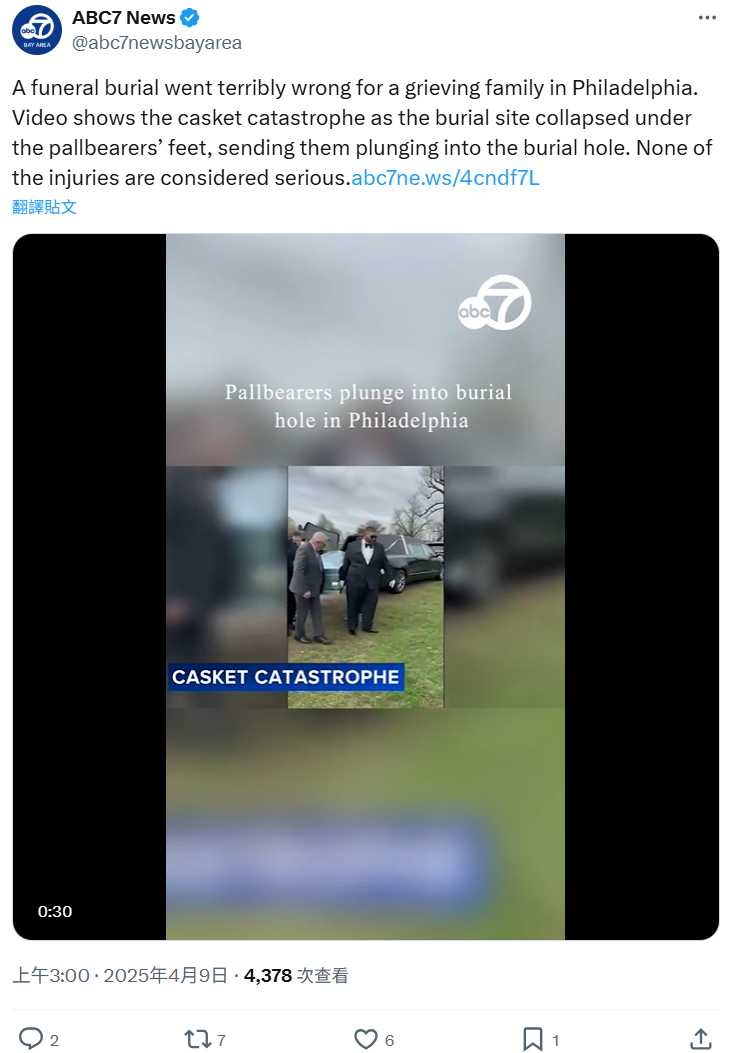Click the abc7 logo watermark in video
The width and height of the screenshot is (735, 1053).
pyautogui.click(x=494, y=303)
